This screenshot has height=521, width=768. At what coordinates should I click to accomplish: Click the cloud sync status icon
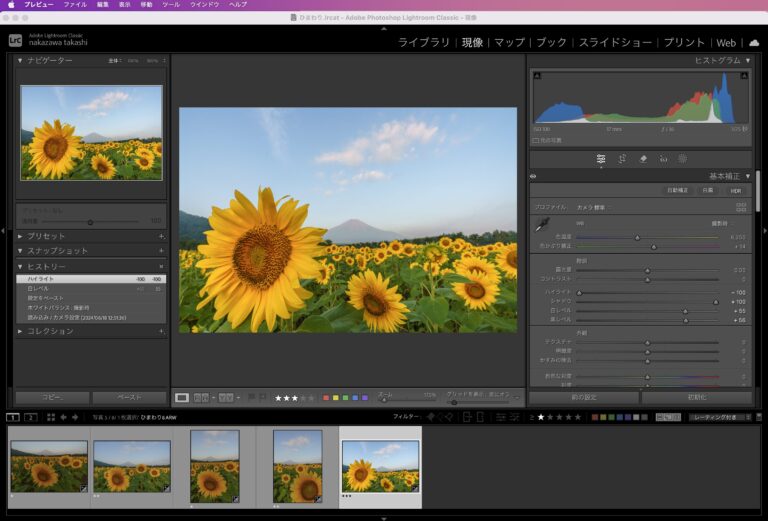(x=753, y=42)
